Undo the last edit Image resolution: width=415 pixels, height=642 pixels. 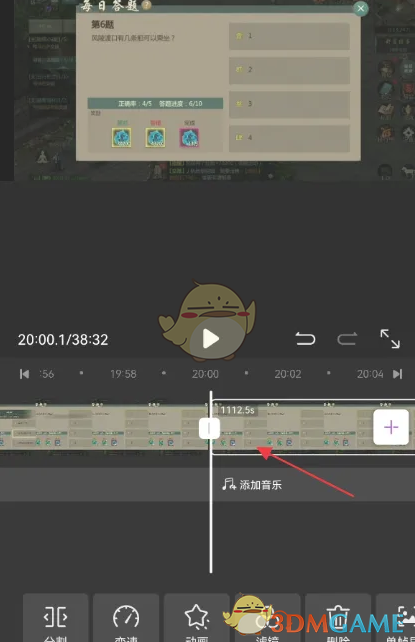pyautogui.click(x=305, y=339)
